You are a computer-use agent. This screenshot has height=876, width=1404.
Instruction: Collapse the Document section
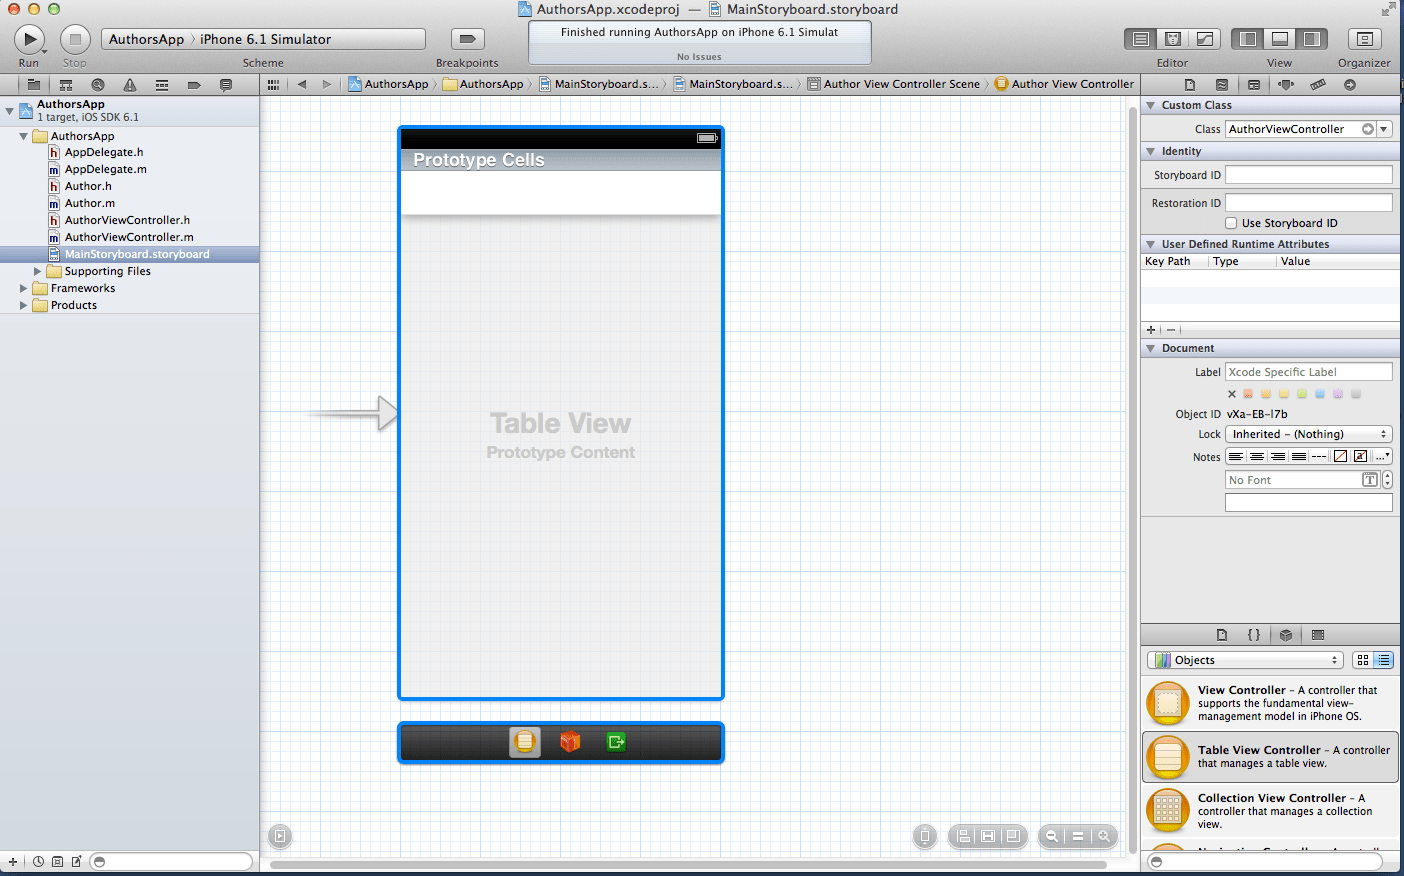pyautogui.click(x=1151, y=348)
